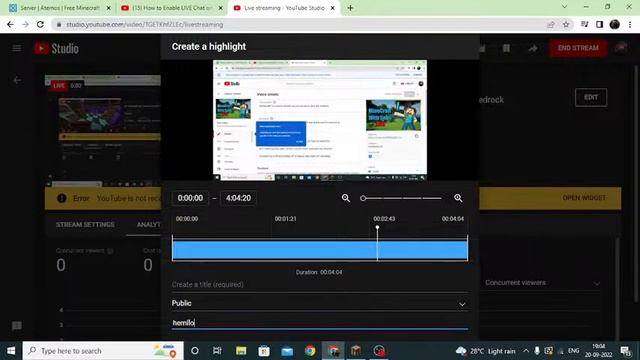Click the highlight video preview
640x360 pixels.
tap(320, 120)
